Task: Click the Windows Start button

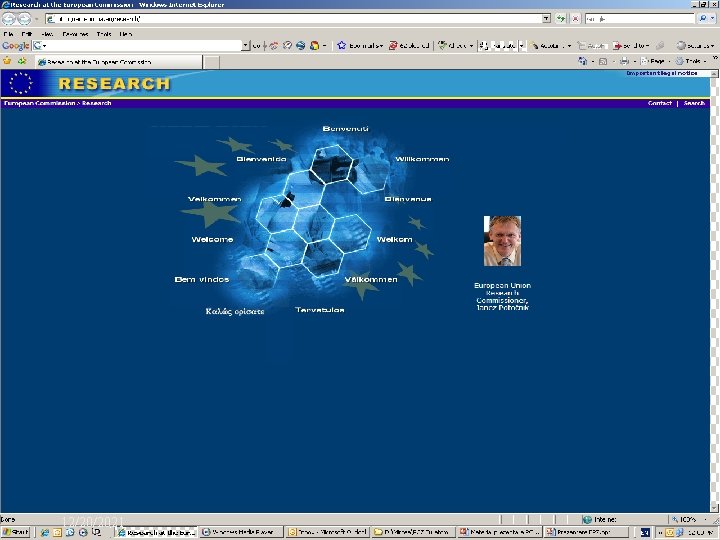Action: pyautogui.click(x=16, y=532)
